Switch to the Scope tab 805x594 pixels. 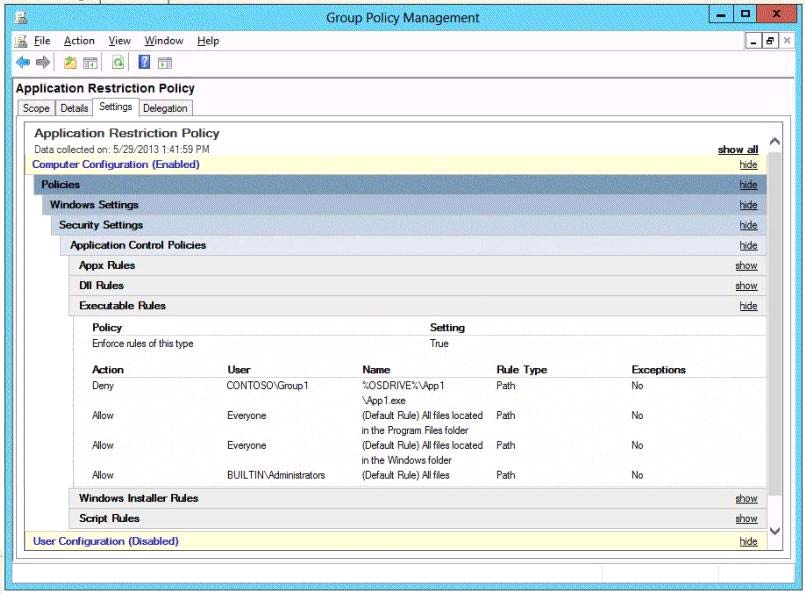pos(36,108)
